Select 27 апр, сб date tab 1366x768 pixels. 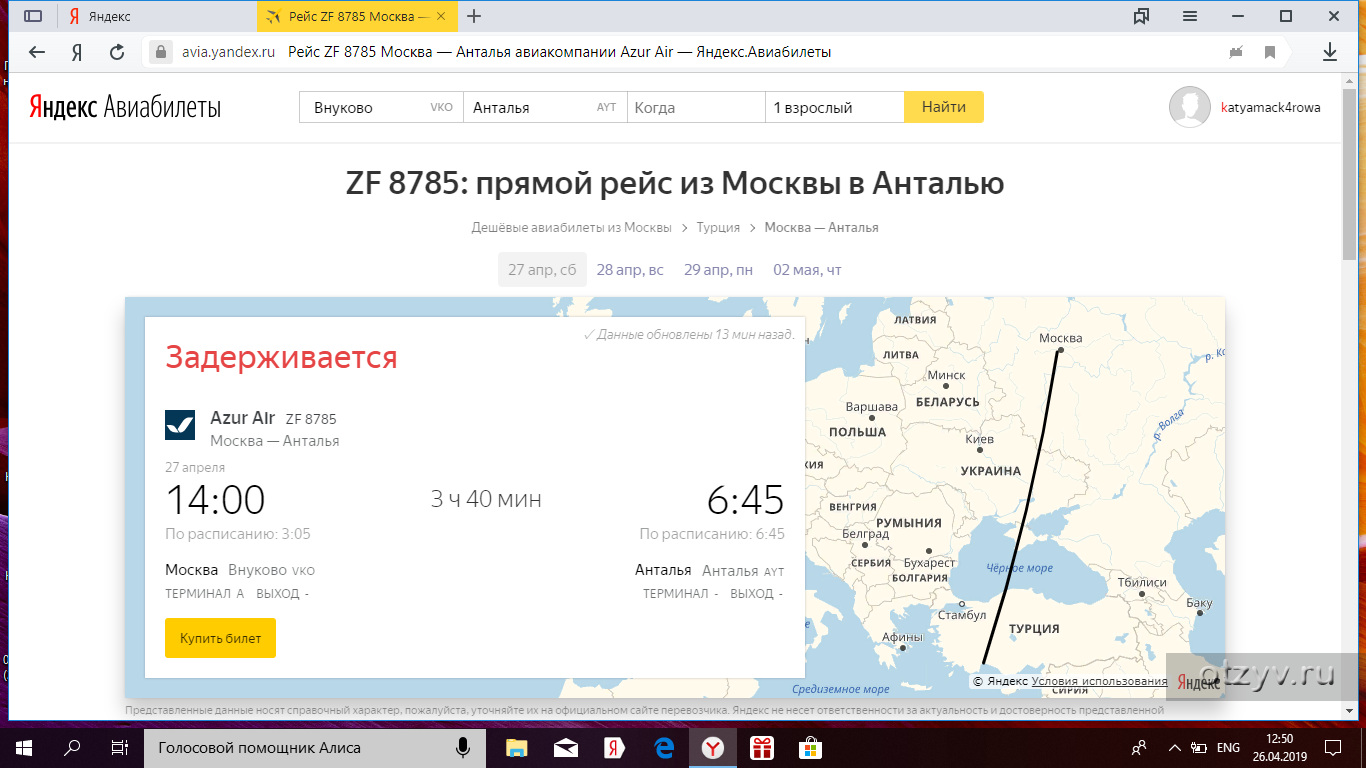point(542,270)
